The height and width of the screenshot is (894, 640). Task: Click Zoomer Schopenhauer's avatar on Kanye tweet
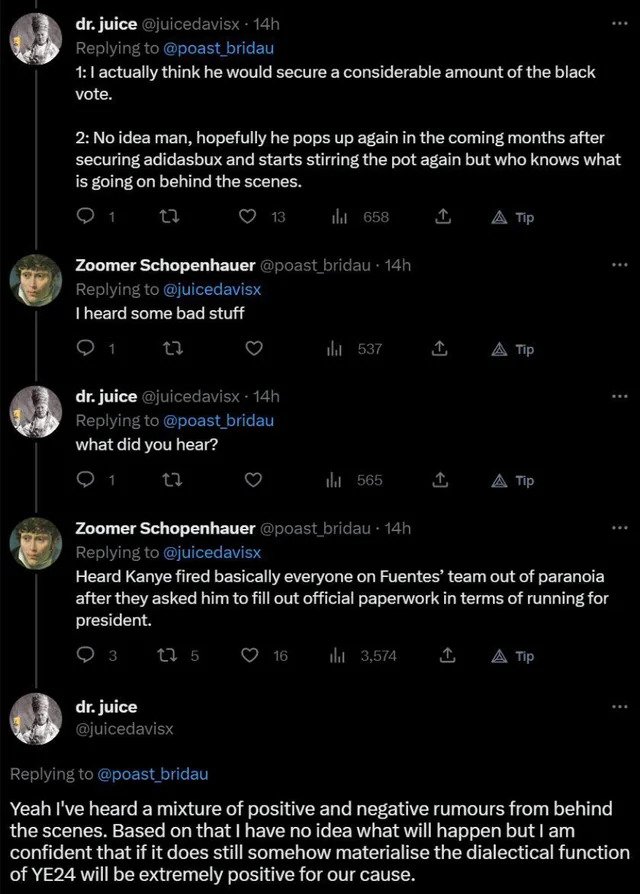pyautogui.click(x=36, y=543)
